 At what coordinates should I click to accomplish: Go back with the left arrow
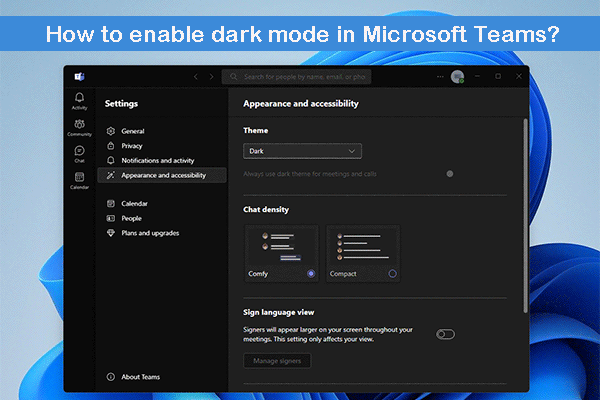point(196,77)
